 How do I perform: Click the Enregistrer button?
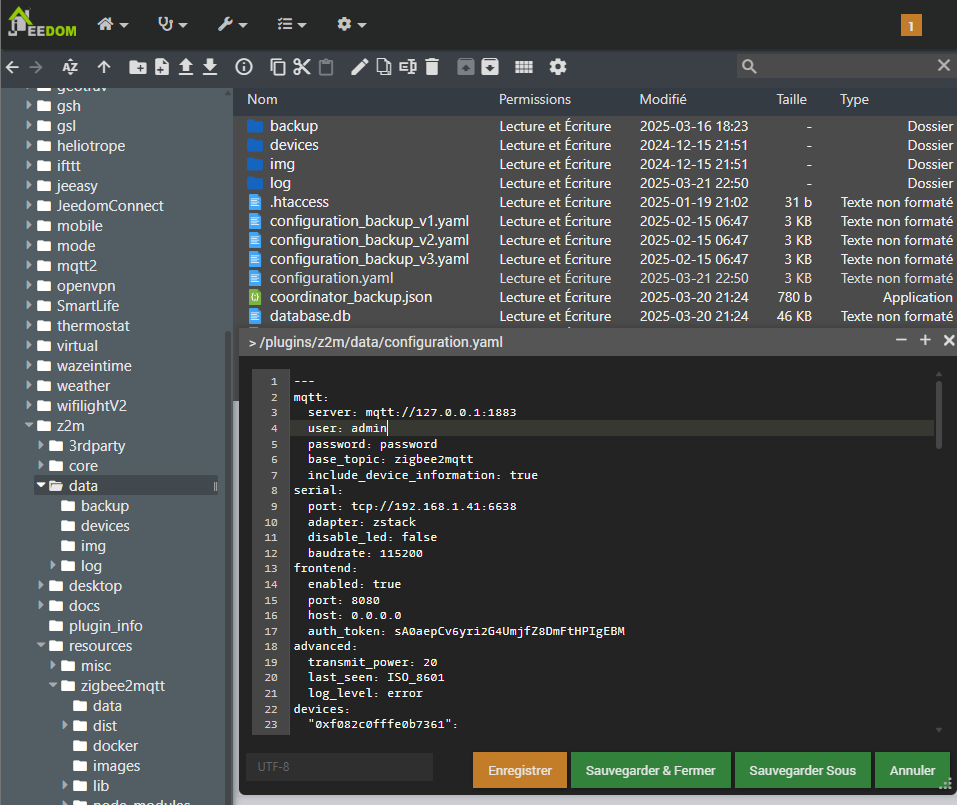[520, 771]
